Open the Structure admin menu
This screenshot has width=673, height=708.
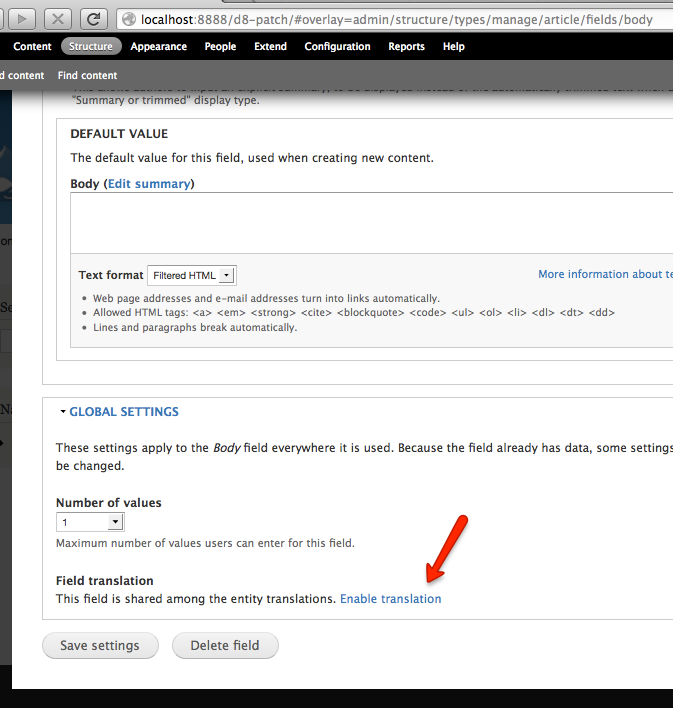pyautogui.click(x=91, y=47)
